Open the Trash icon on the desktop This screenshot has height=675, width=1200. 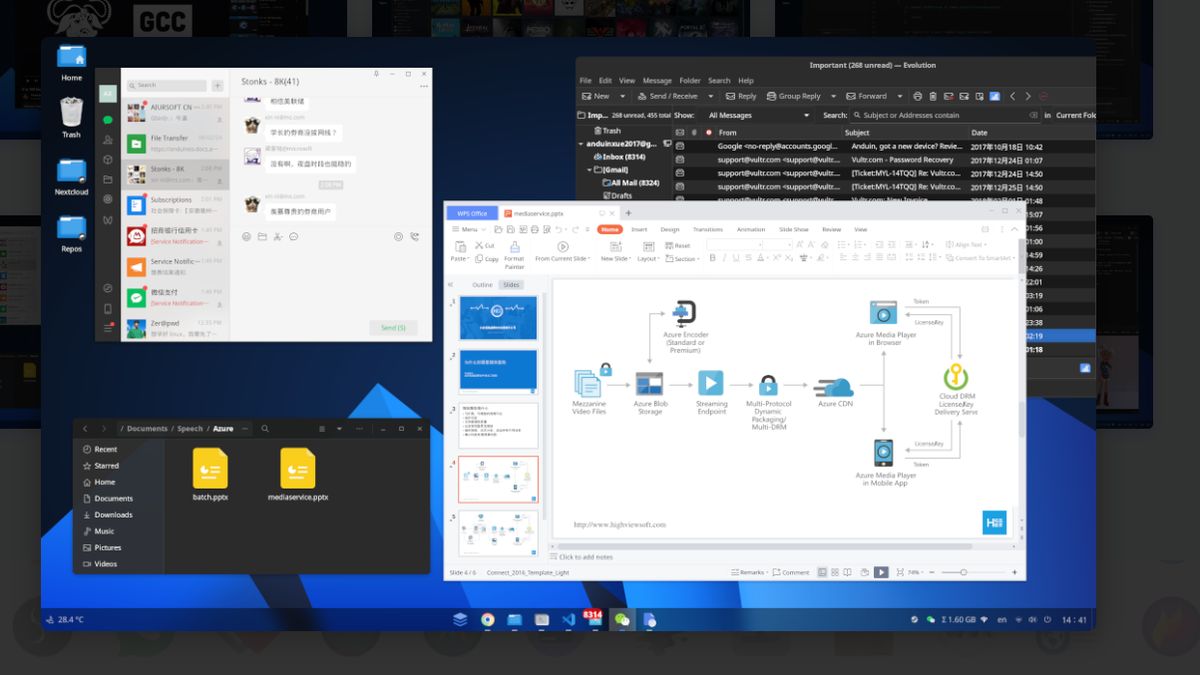(x=71, y=112)
